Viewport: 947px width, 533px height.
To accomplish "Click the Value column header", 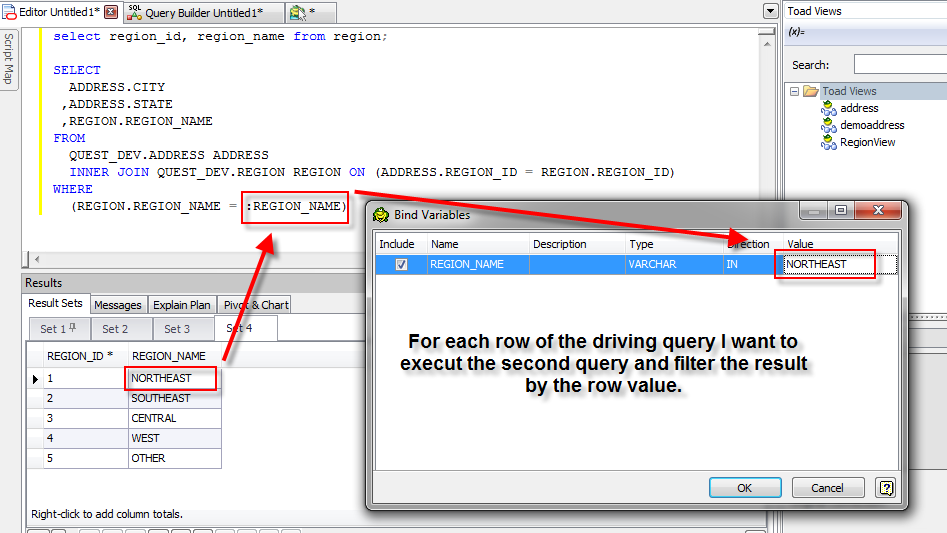I will (x=839, y=244).
